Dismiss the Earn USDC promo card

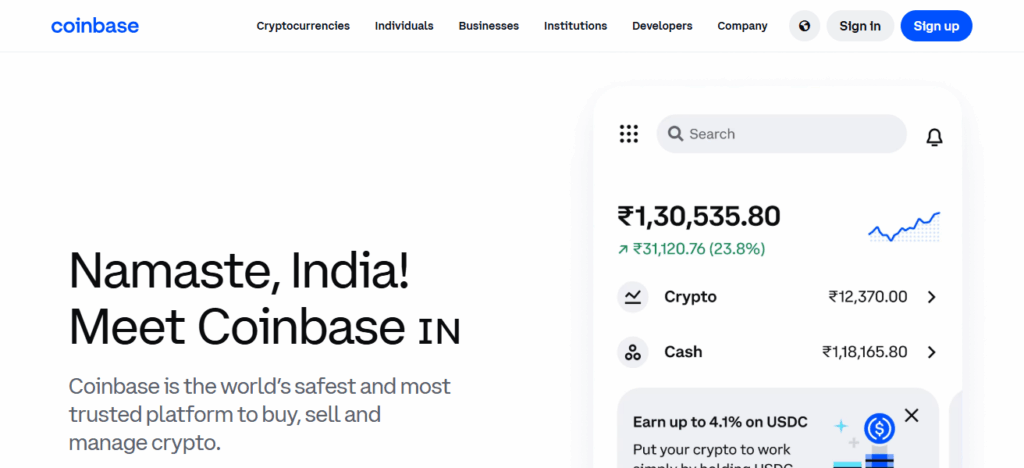pos(911,415)
